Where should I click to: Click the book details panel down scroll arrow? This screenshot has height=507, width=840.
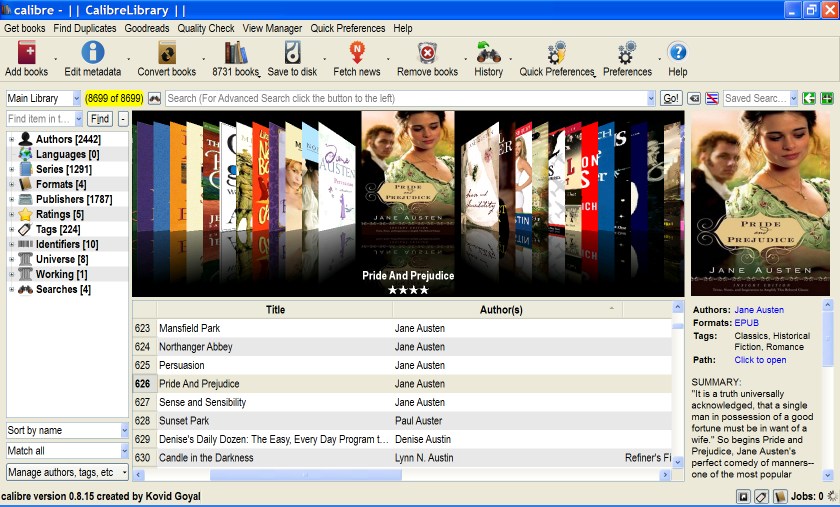point(828,475)
